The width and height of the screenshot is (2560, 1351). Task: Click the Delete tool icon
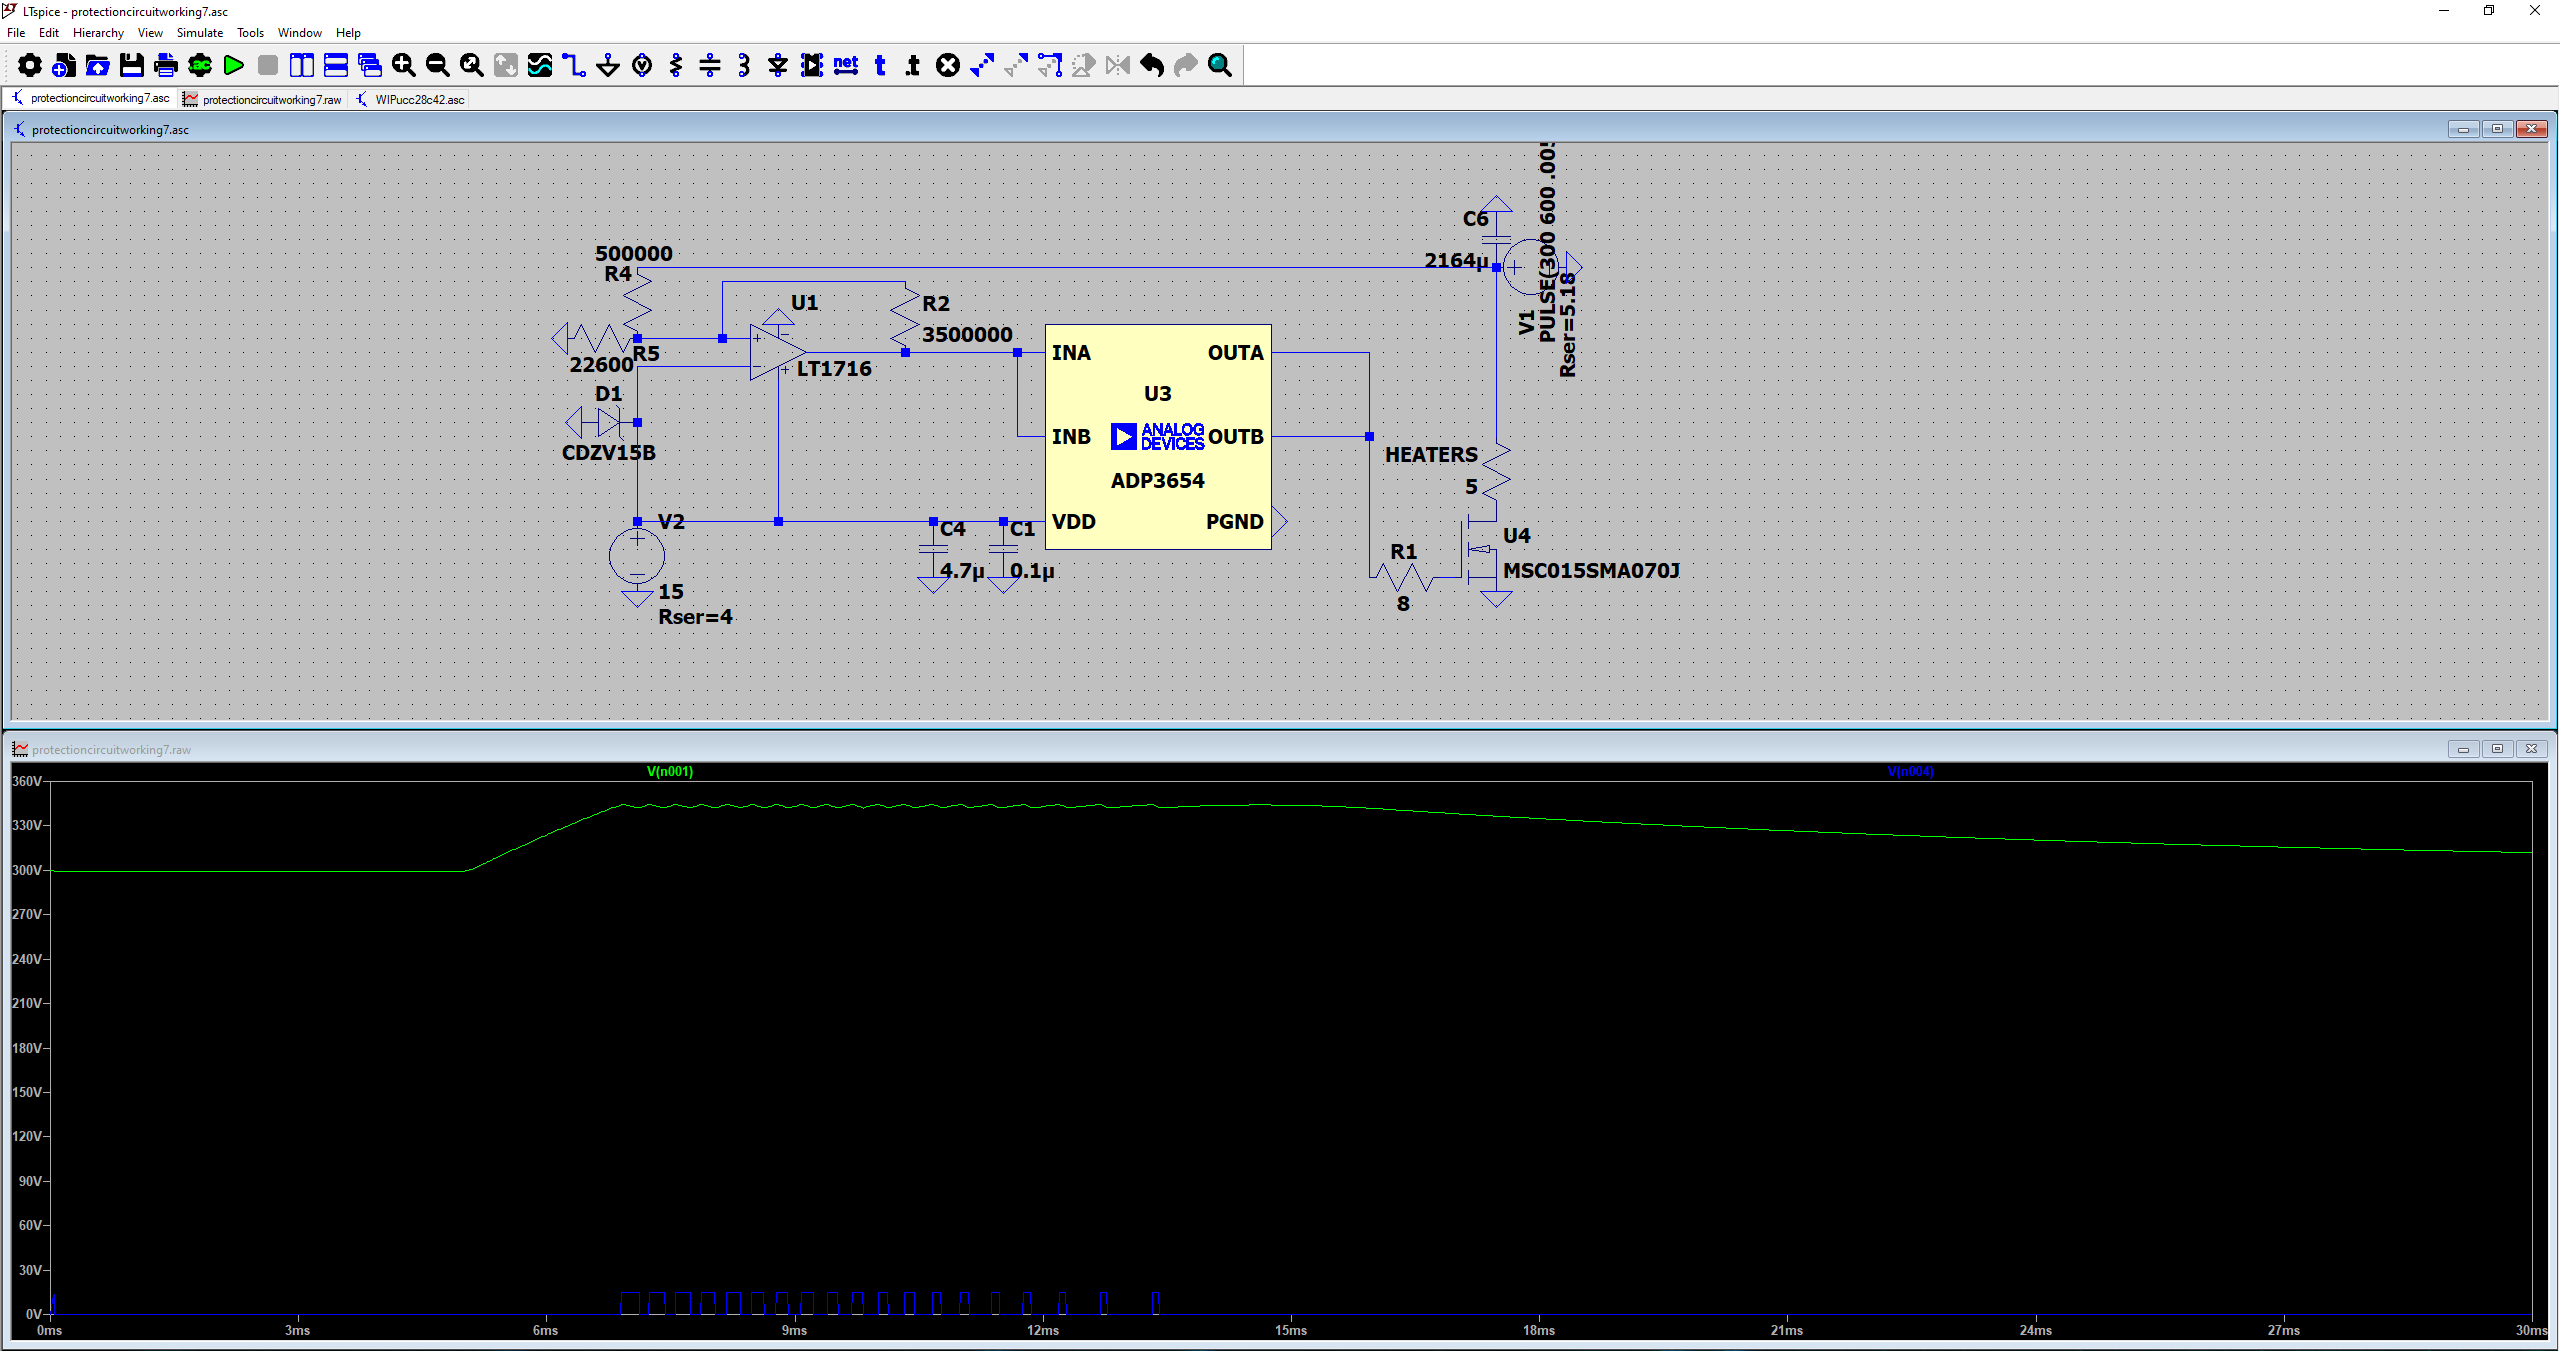tap(948, 66)
